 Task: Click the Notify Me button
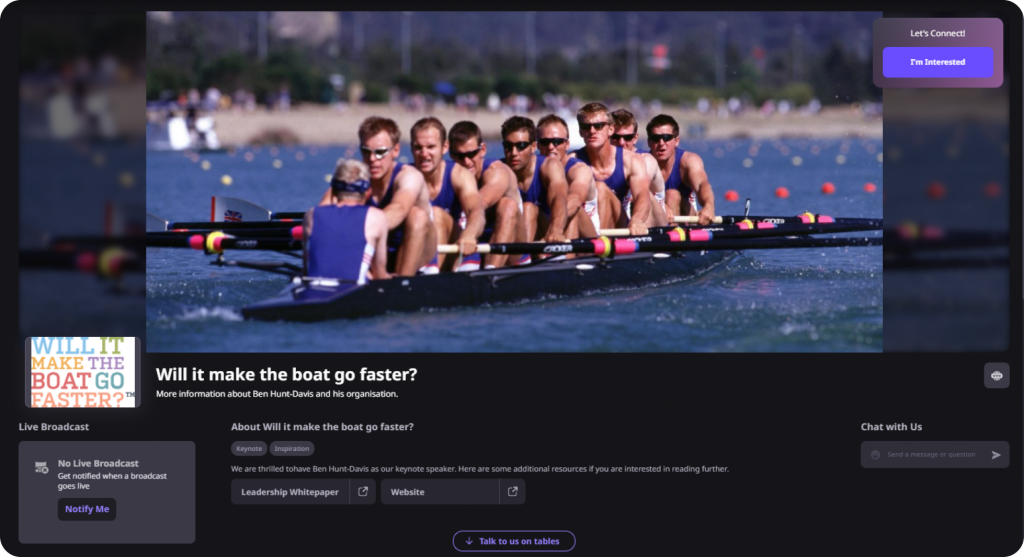(87, 509)
